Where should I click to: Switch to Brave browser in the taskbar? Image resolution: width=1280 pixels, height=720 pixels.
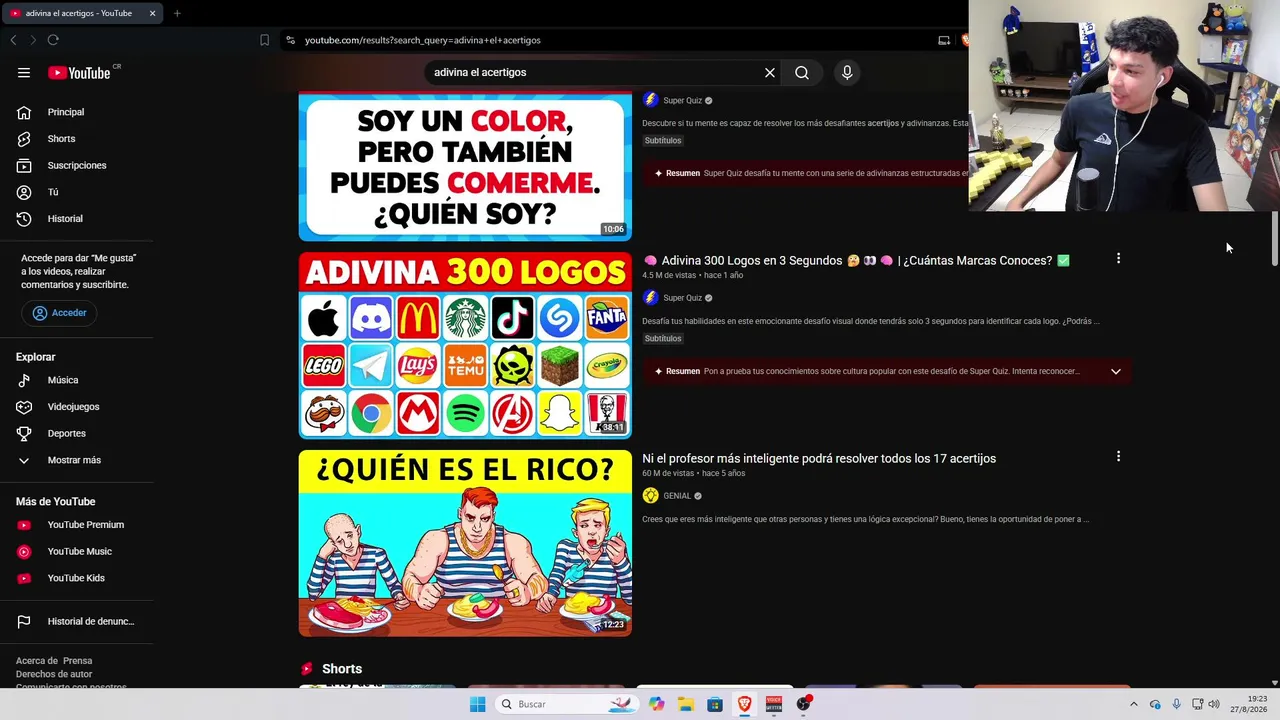[745, 704]
